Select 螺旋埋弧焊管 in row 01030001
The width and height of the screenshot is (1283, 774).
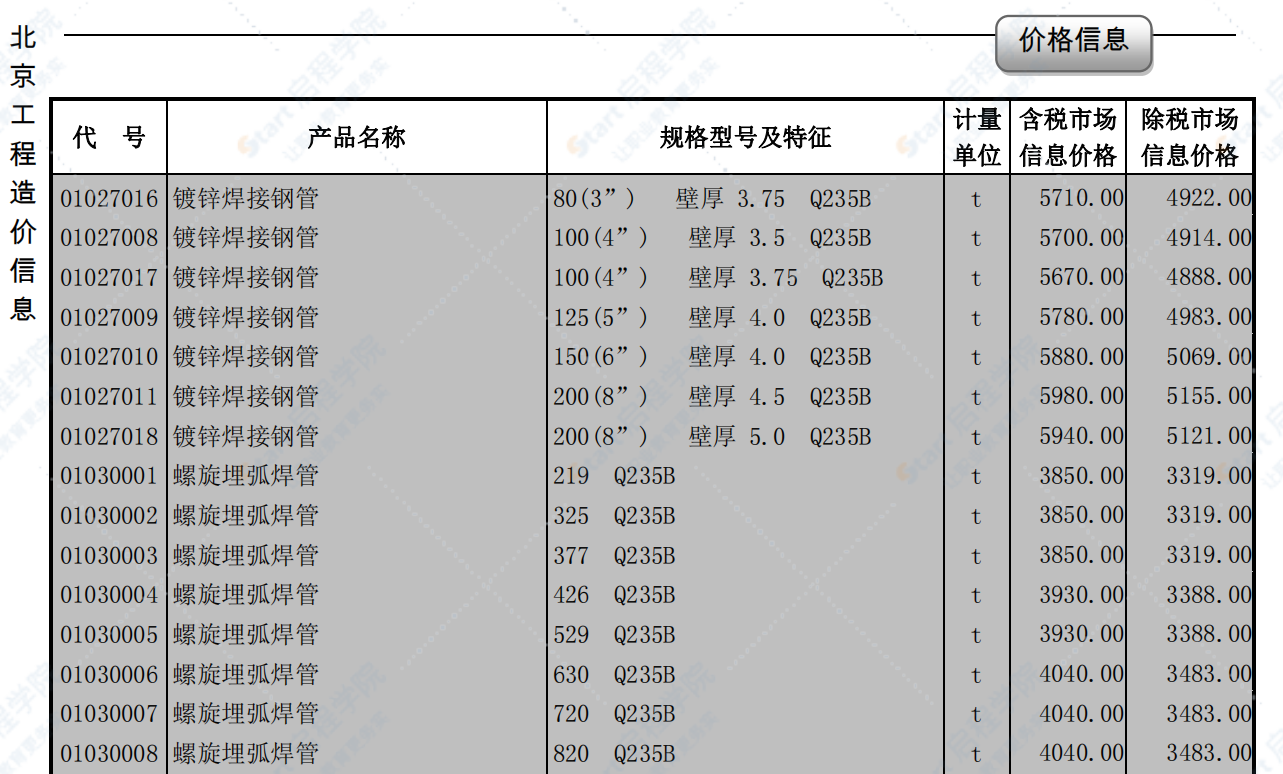[x=246, y=476]
